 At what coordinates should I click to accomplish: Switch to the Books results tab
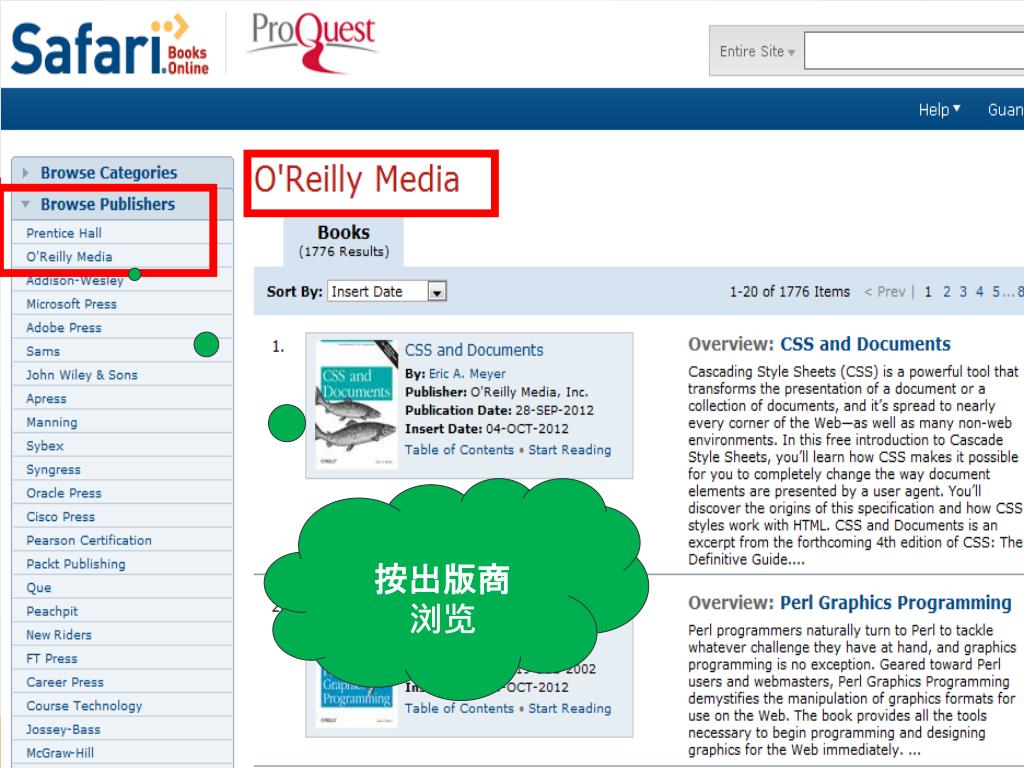point(344,241)
